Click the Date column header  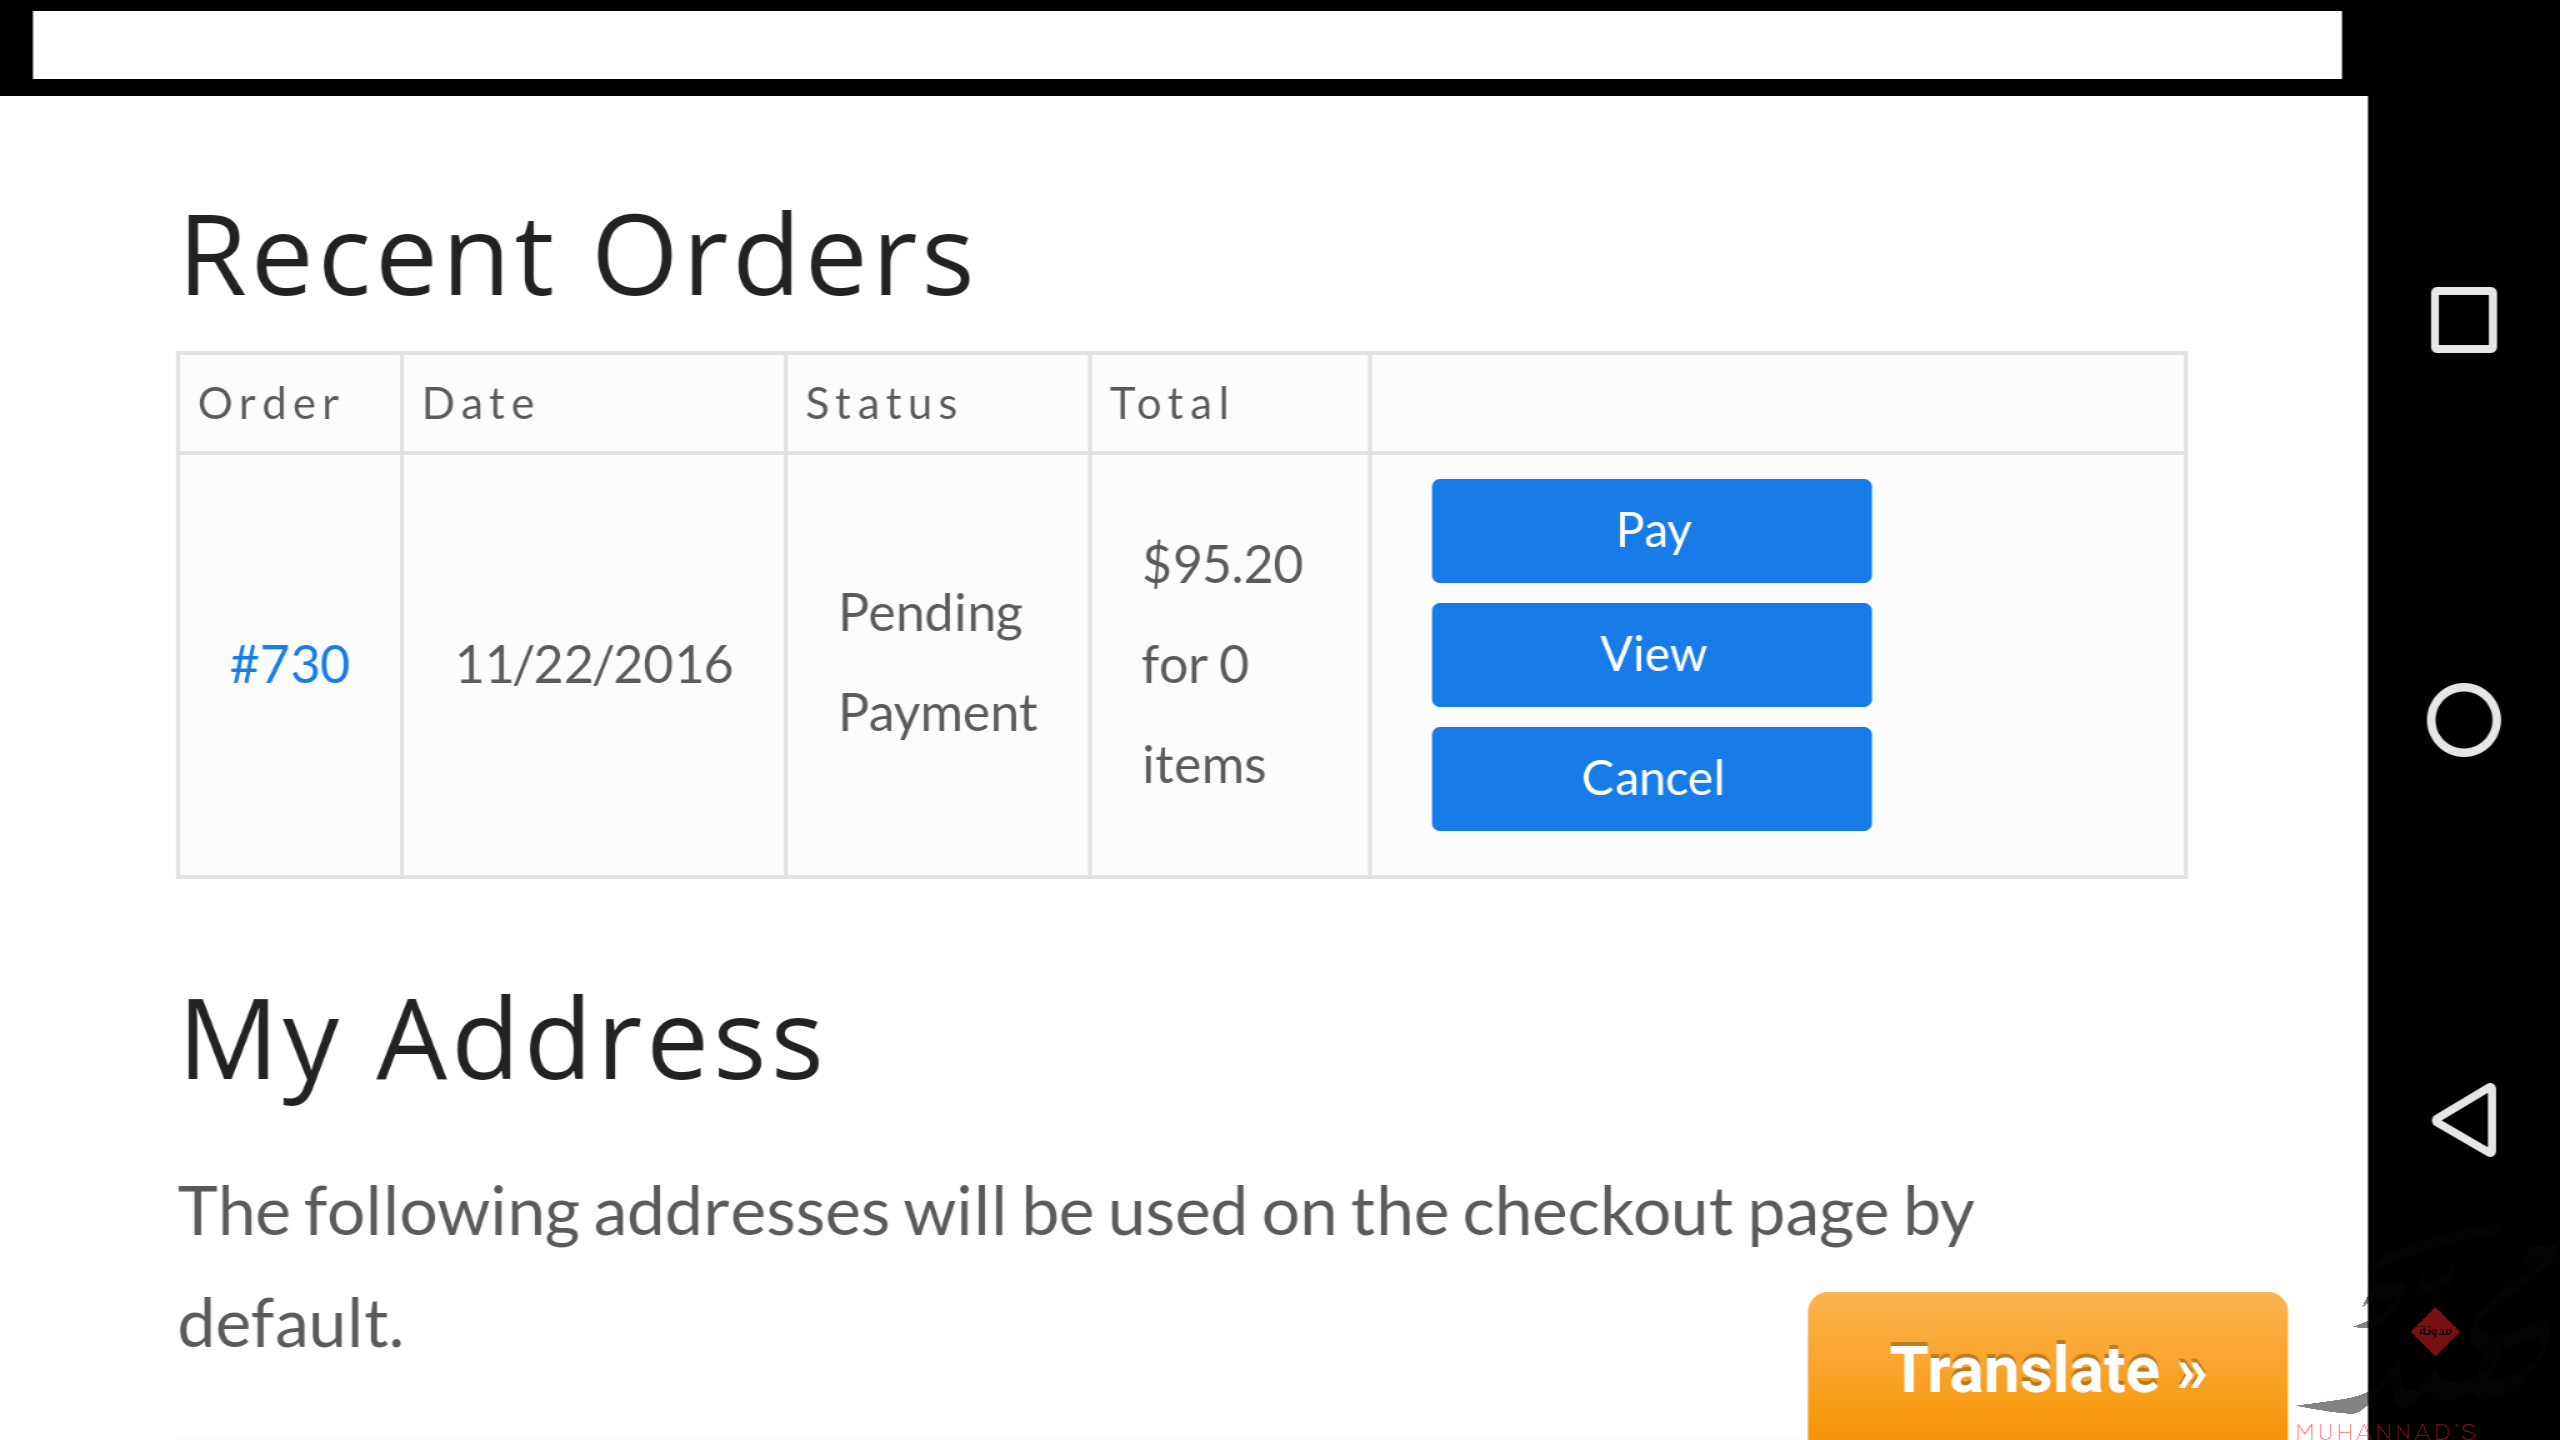point(479,404)
